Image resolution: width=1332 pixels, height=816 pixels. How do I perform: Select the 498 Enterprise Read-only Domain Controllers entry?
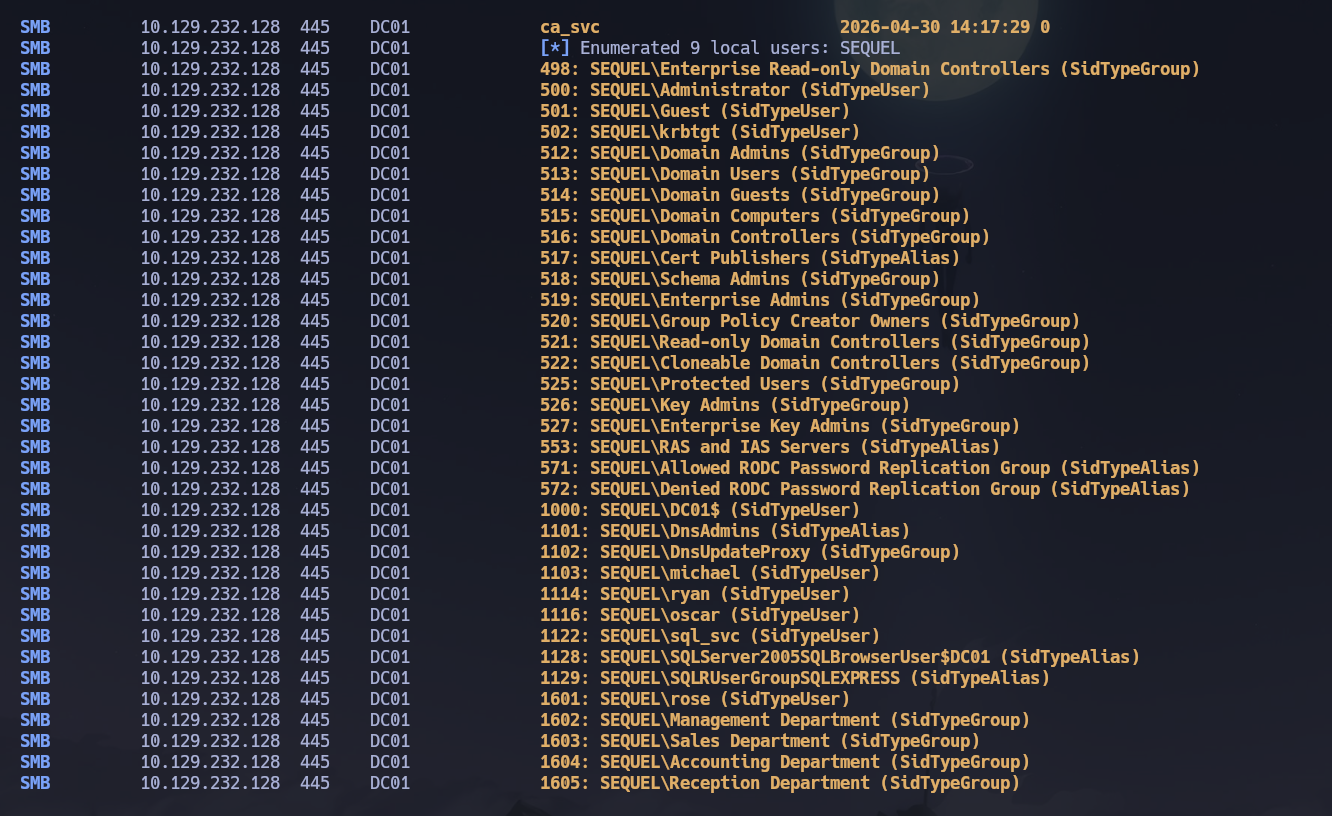pos(870,69)
